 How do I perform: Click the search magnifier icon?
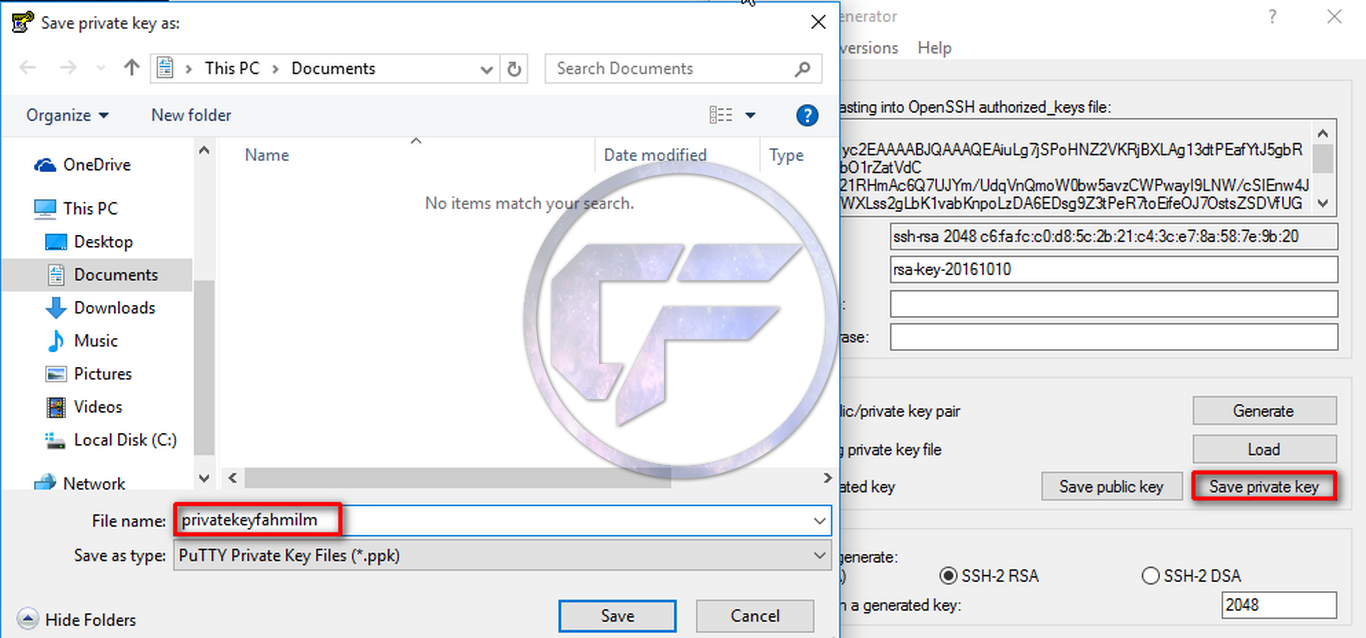pos(802,69)
